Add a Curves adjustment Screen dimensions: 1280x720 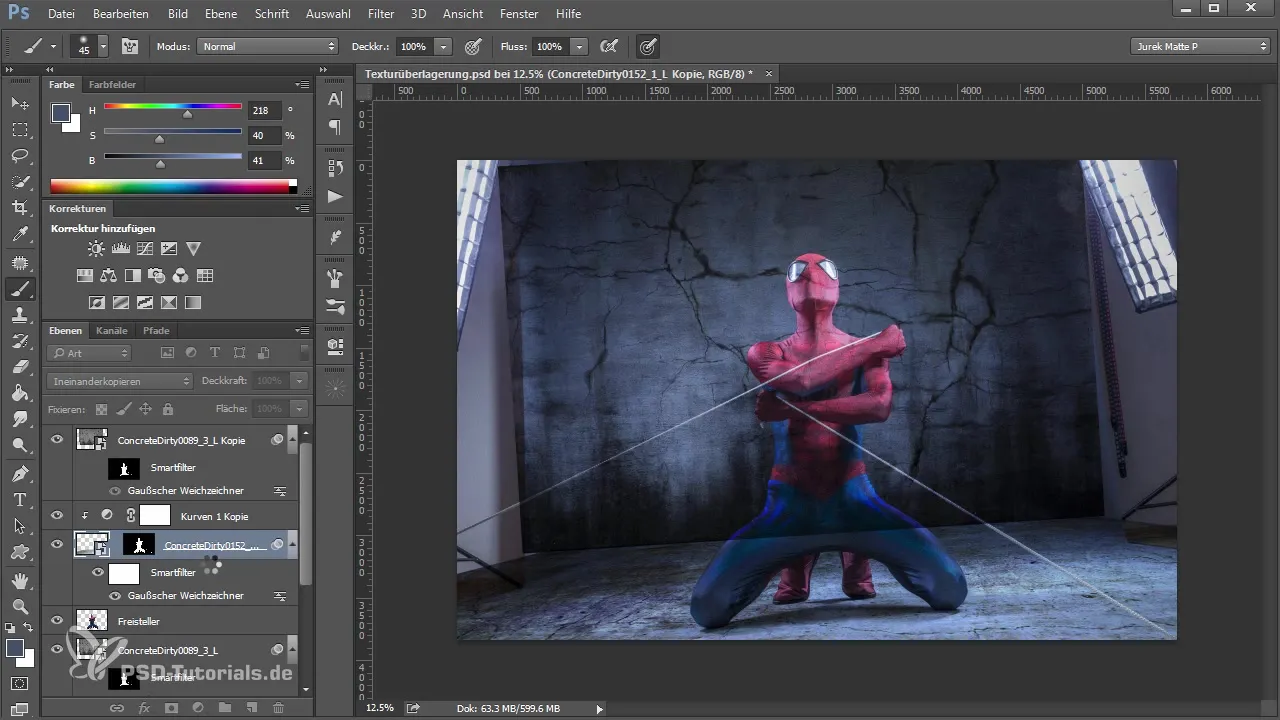(145, 248)
